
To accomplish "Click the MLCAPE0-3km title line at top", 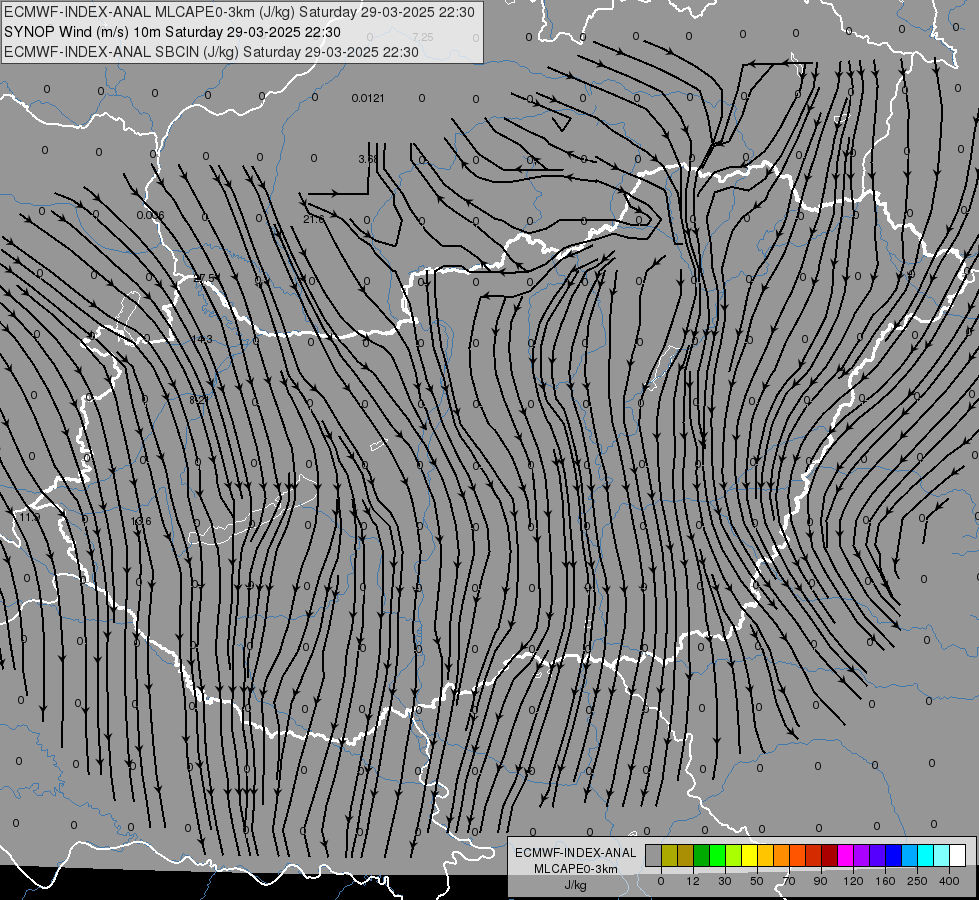I will (239, 12).
